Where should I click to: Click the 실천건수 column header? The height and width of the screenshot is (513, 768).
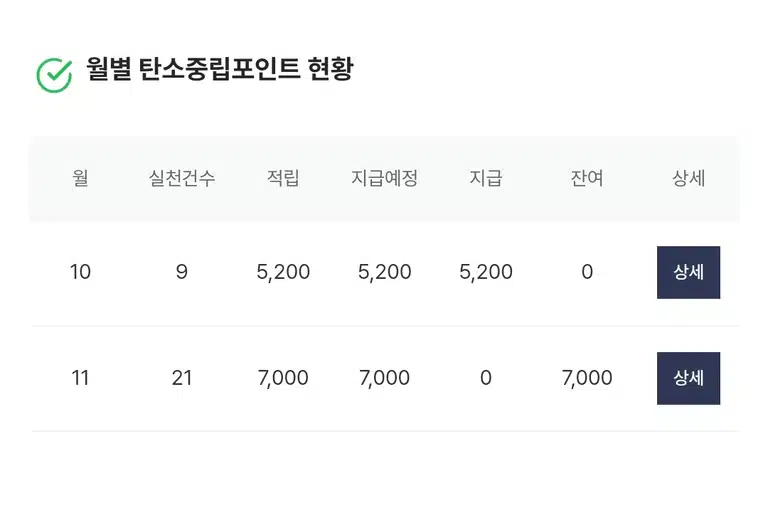click(182, 178)
